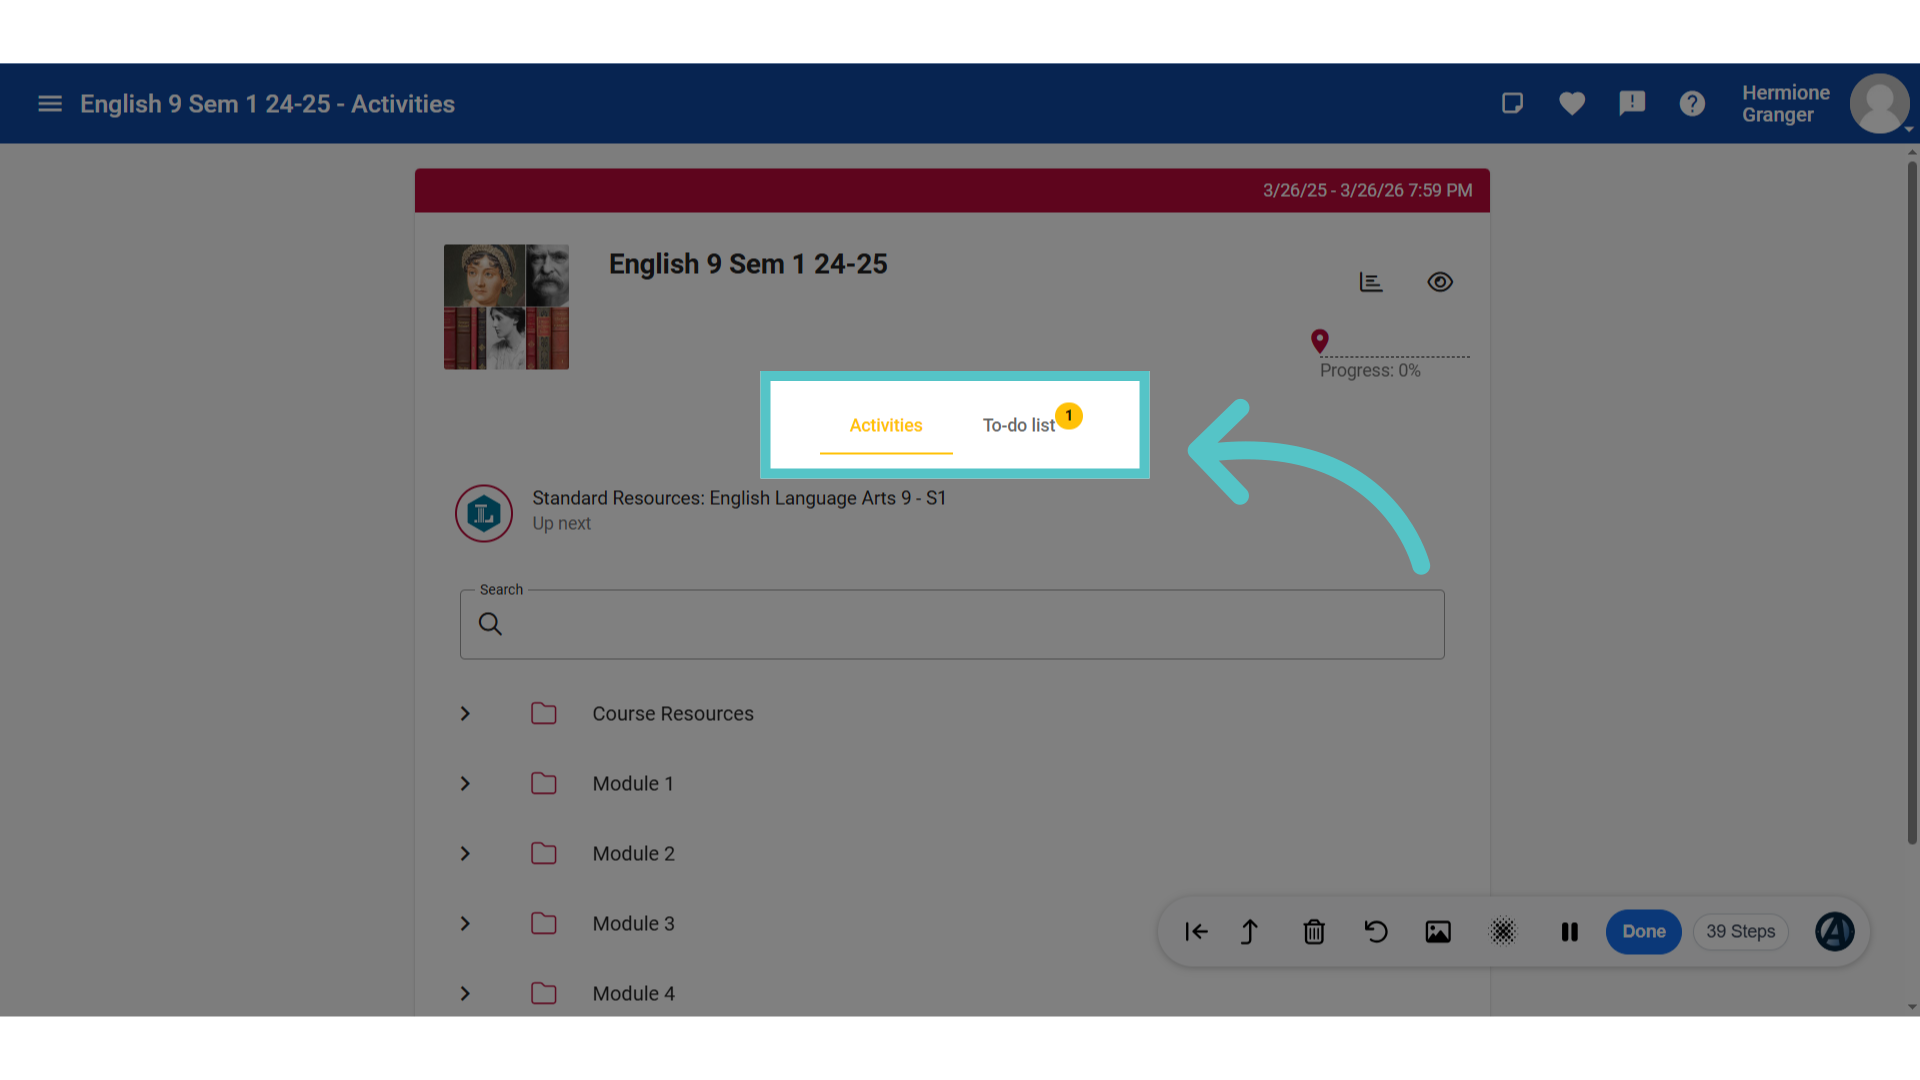
Task: Delete step using trash icon
Action: pyautogui.click(x=1314, y=932)
